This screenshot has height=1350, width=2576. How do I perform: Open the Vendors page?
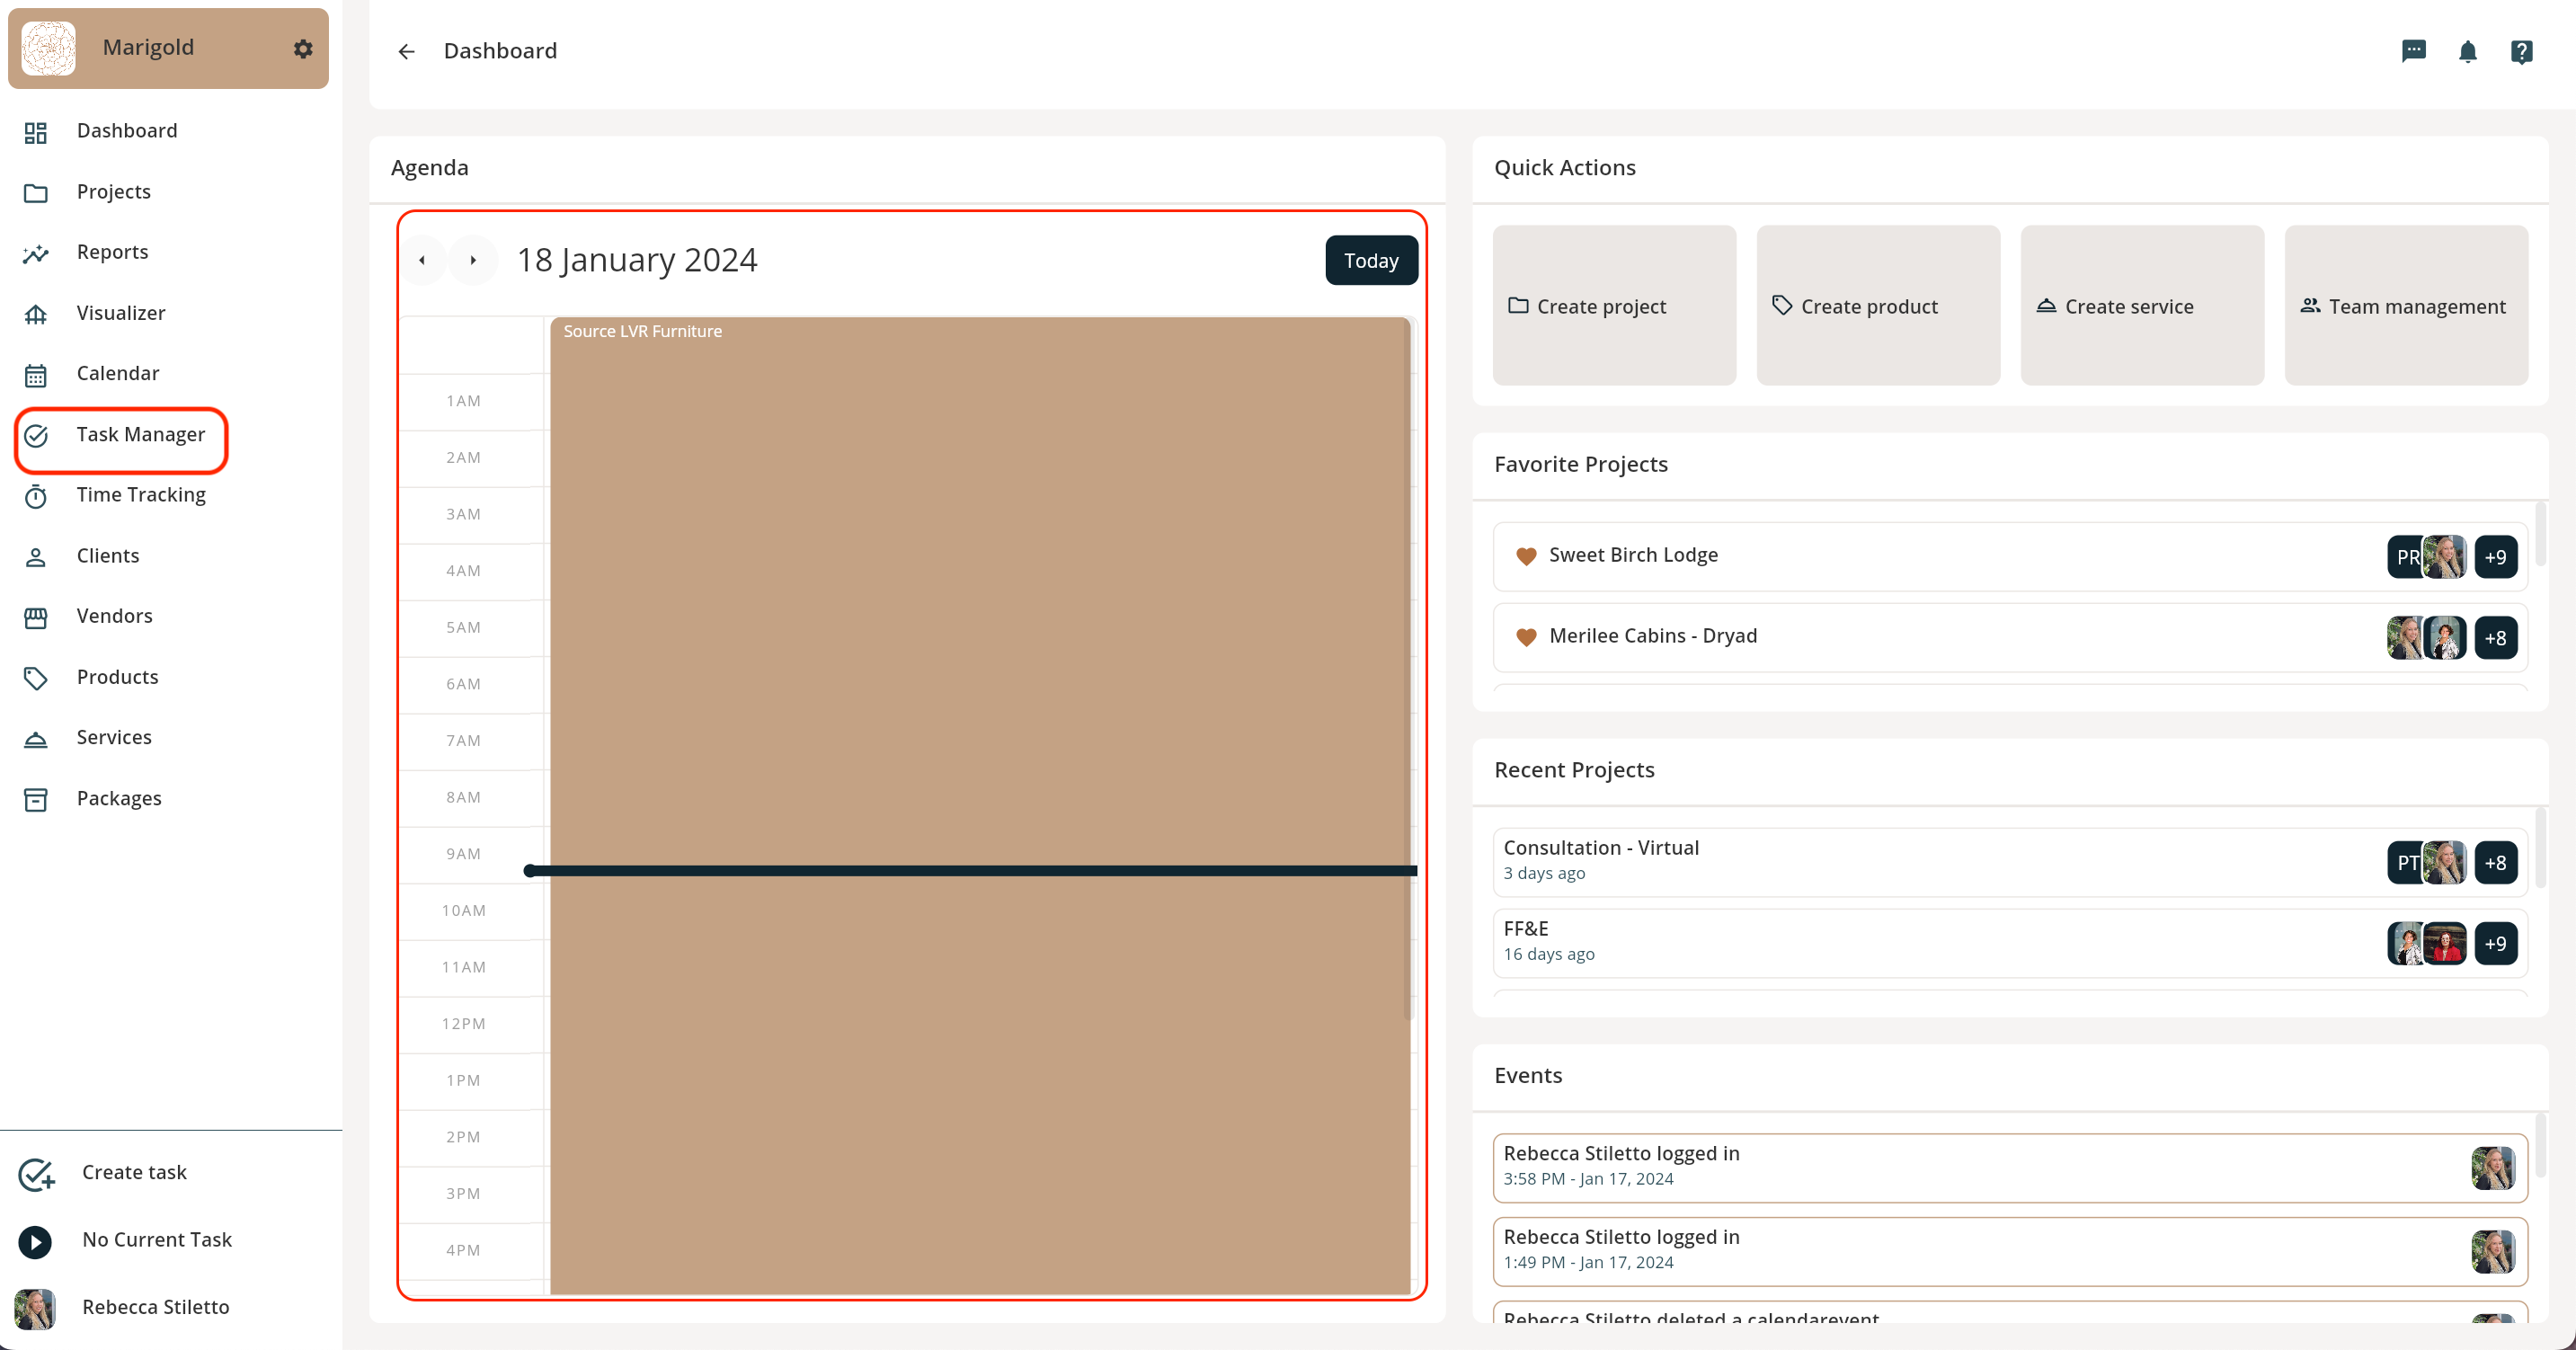click(114, 616)
